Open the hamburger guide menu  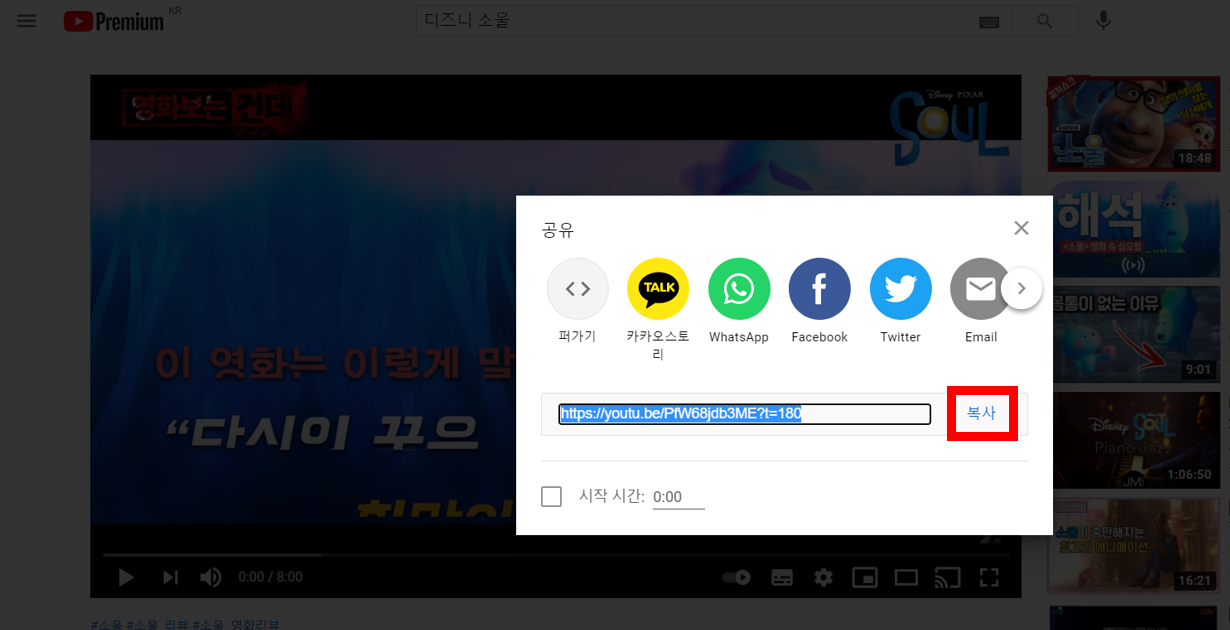[x=26, y=21]
